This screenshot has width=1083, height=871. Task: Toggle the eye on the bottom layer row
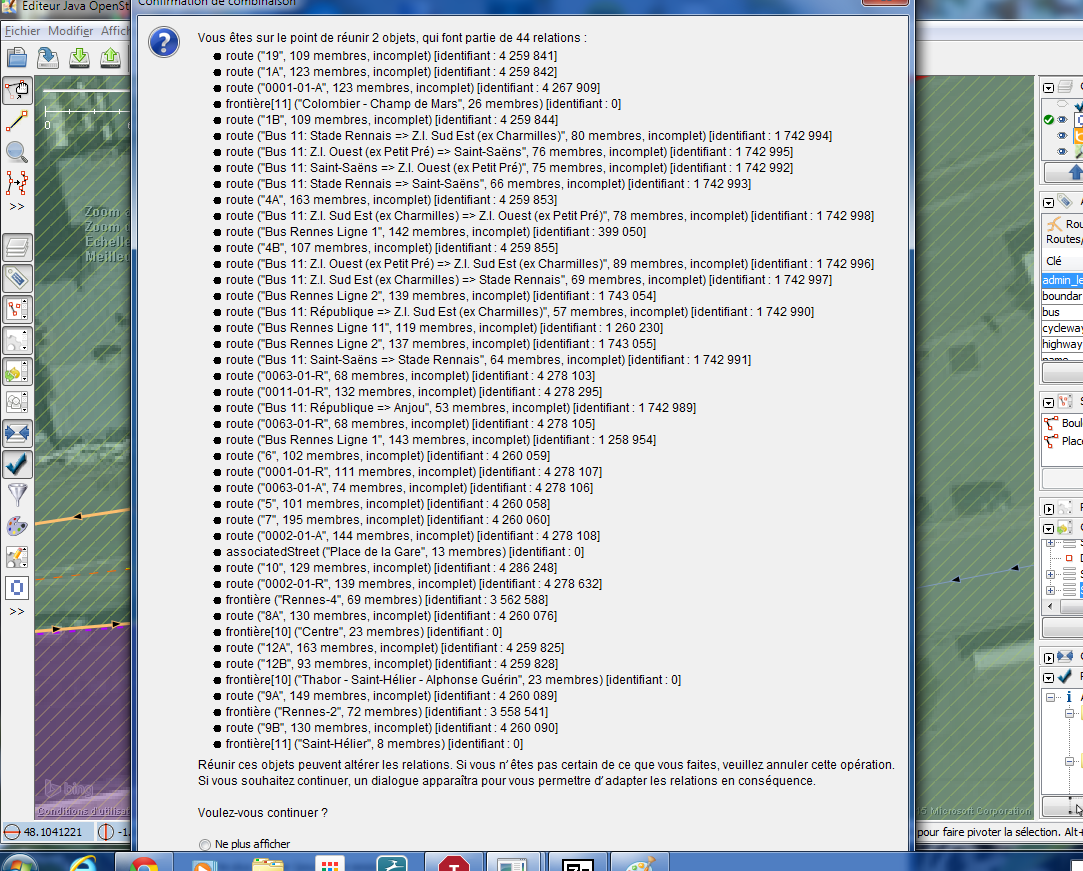pyautogui.click(x=1062, y=152)
